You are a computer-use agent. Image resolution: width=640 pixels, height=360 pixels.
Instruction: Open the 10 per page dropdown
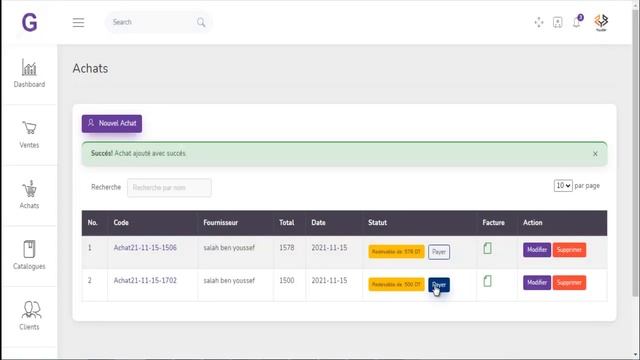563,186
